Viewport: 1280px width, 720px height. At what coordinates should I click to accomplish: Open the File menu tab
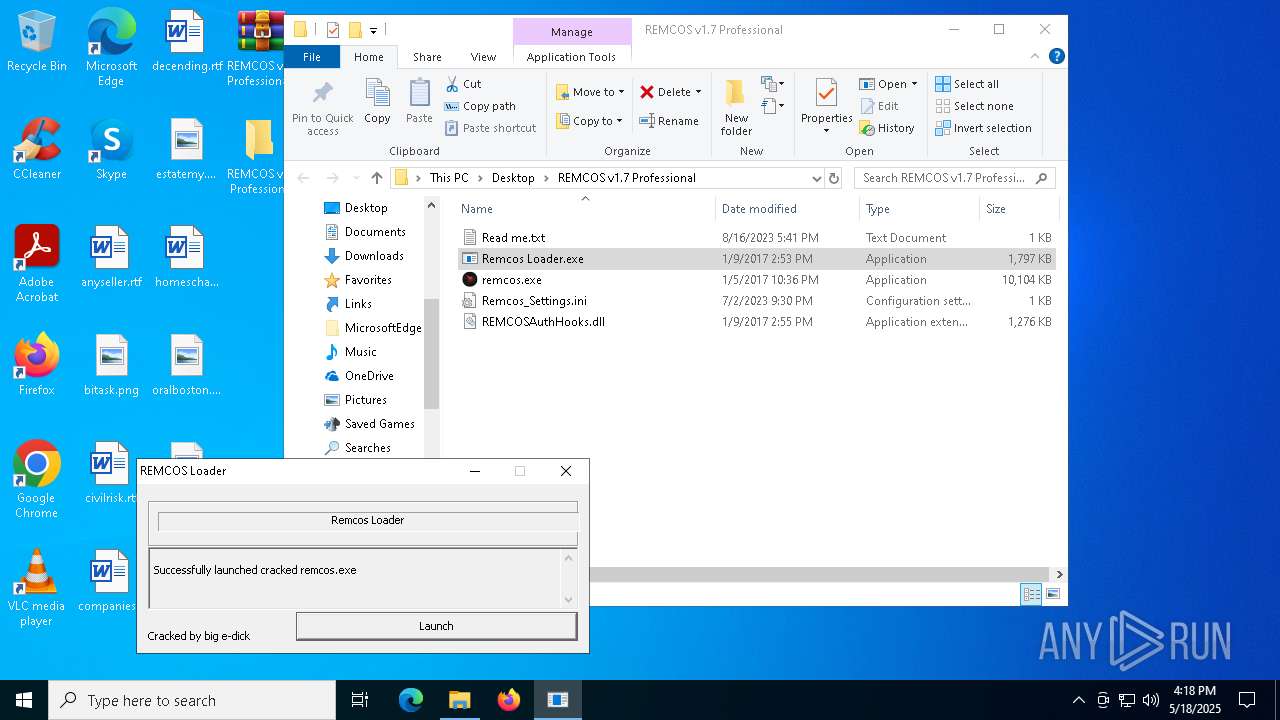(x=312, y=57)
